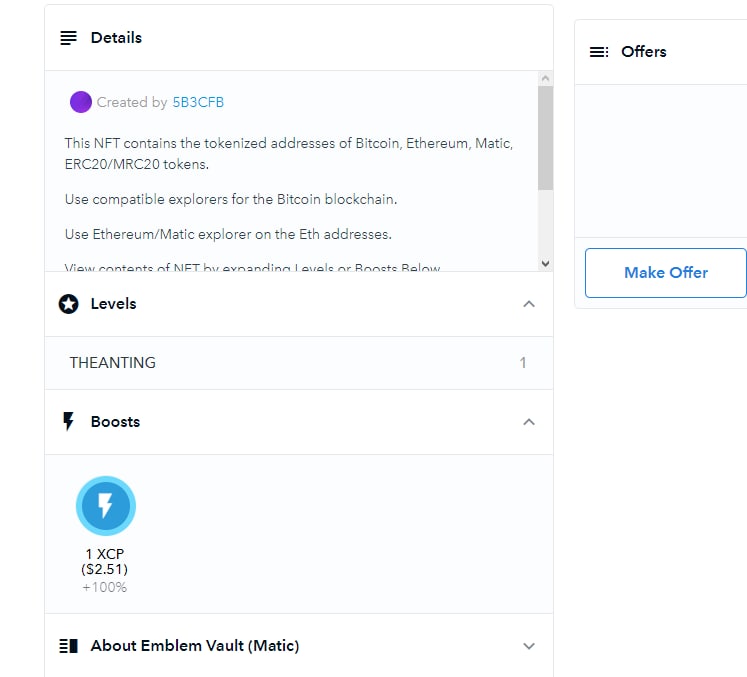747x677 pixels.
Task: Click the blue XCP boost badge
Action: [106, 505]
